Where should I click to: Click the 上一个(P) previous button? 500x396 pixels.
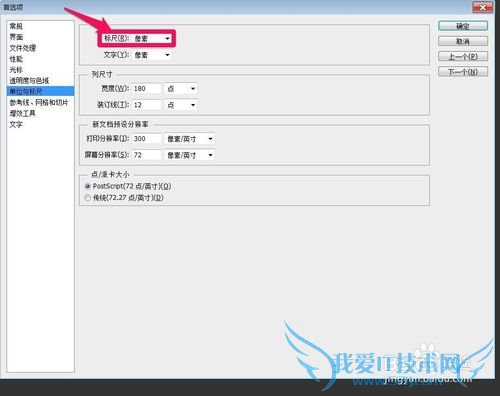tap(463, 56)
